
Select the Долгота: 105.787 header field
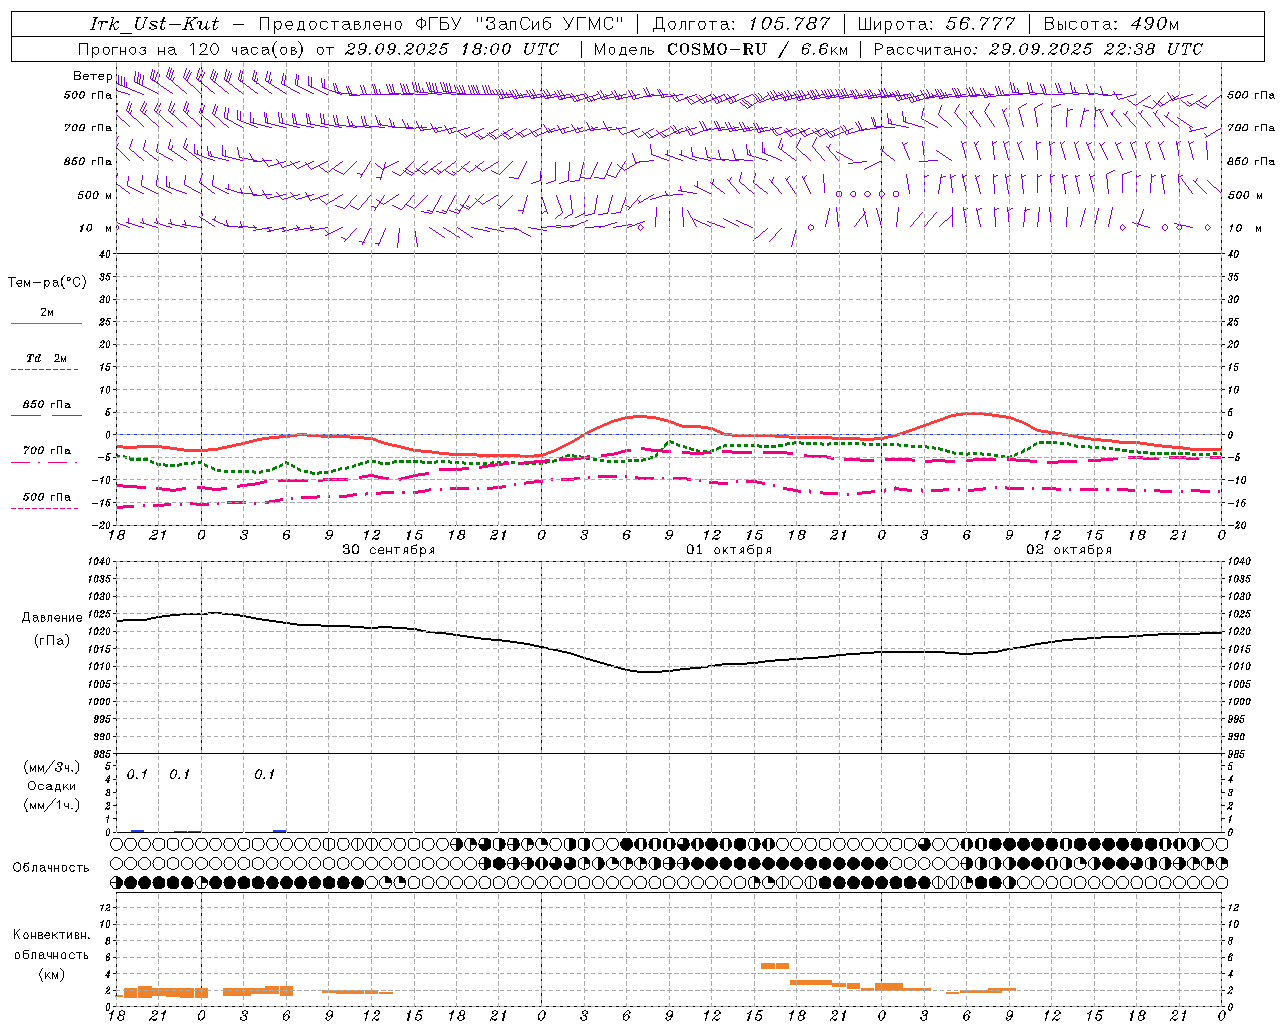[x=741, y=24]
